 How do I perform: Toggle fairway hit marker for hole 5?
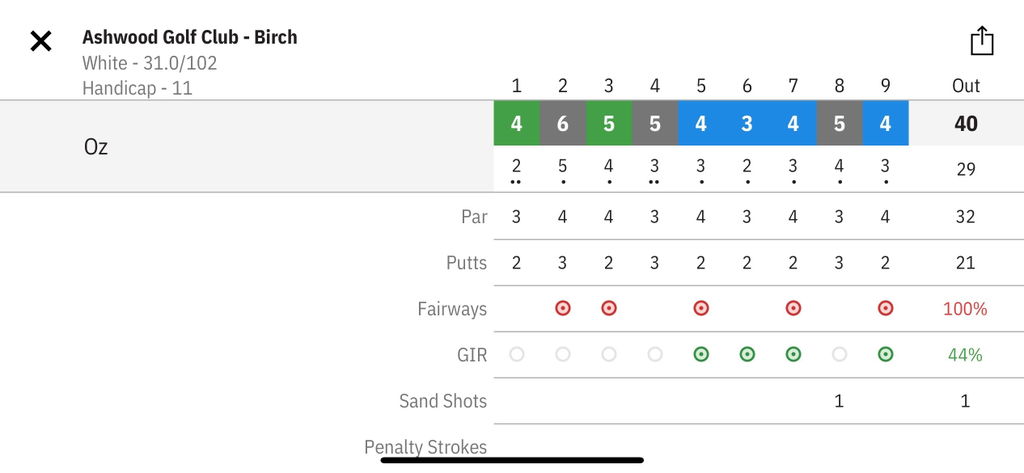701,308
